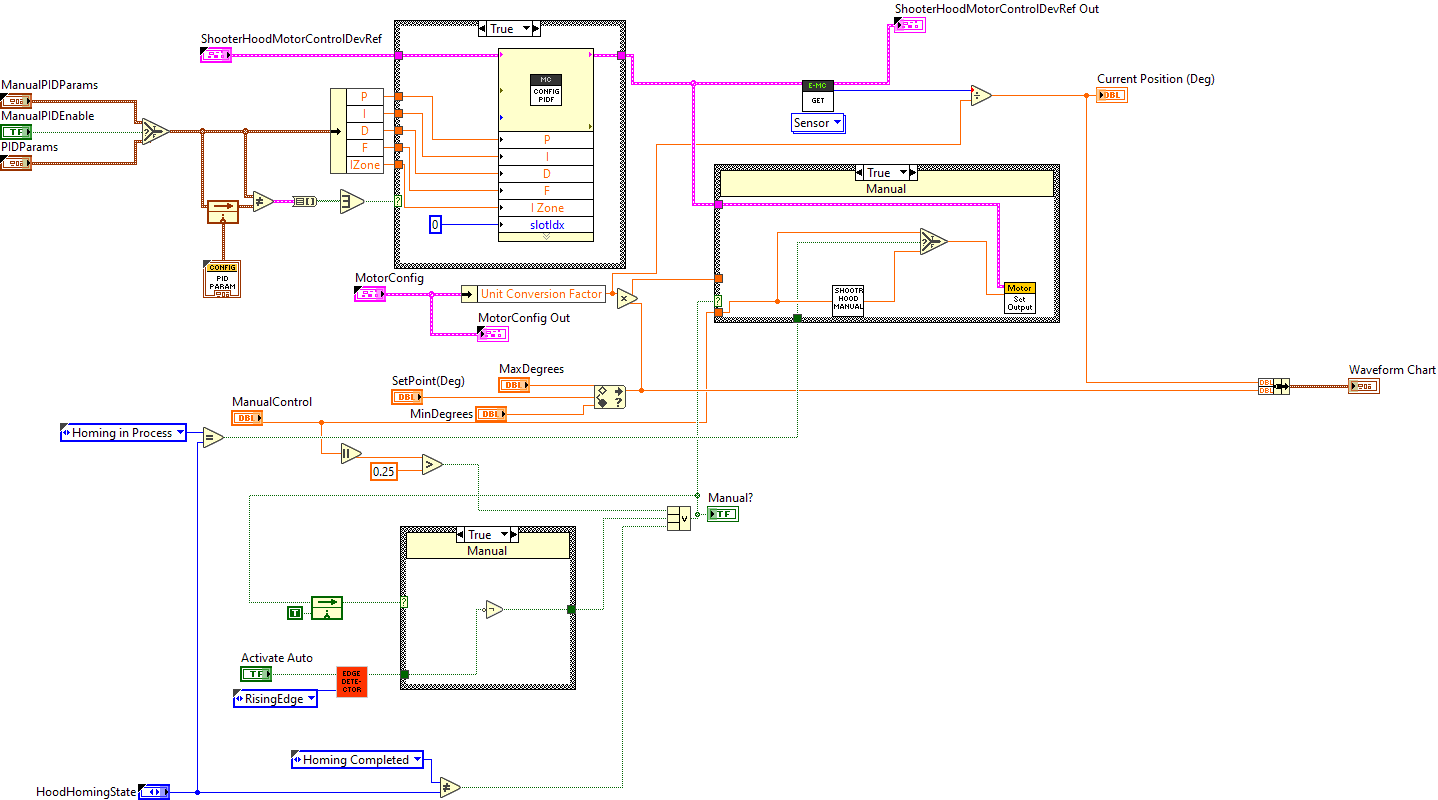Click the Activate Auto boolean control terminal
The height and width of the screenshot is (800, 1438).
point(256,674)
